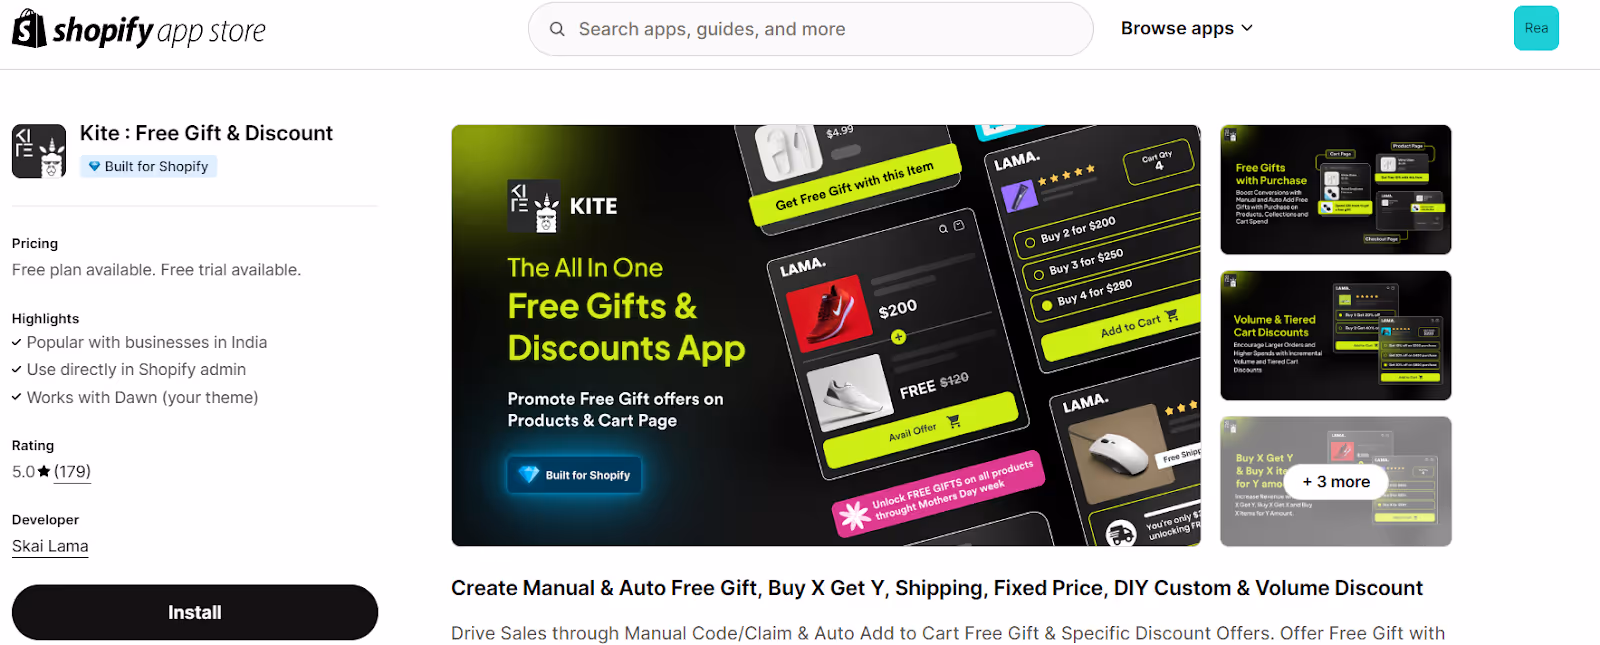Open the Volume & Tiered Cart Discounts thumbnail
1600x645 pixels.
coord(1336,336)
